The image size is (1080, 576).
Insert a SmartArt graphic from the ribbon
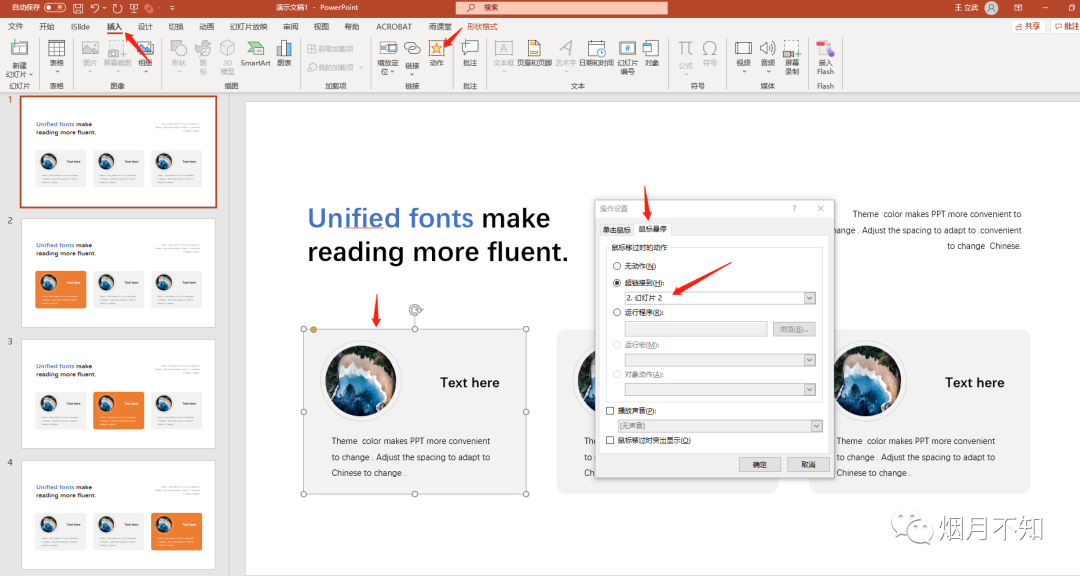pyautogui.click(x=255, y=52)
